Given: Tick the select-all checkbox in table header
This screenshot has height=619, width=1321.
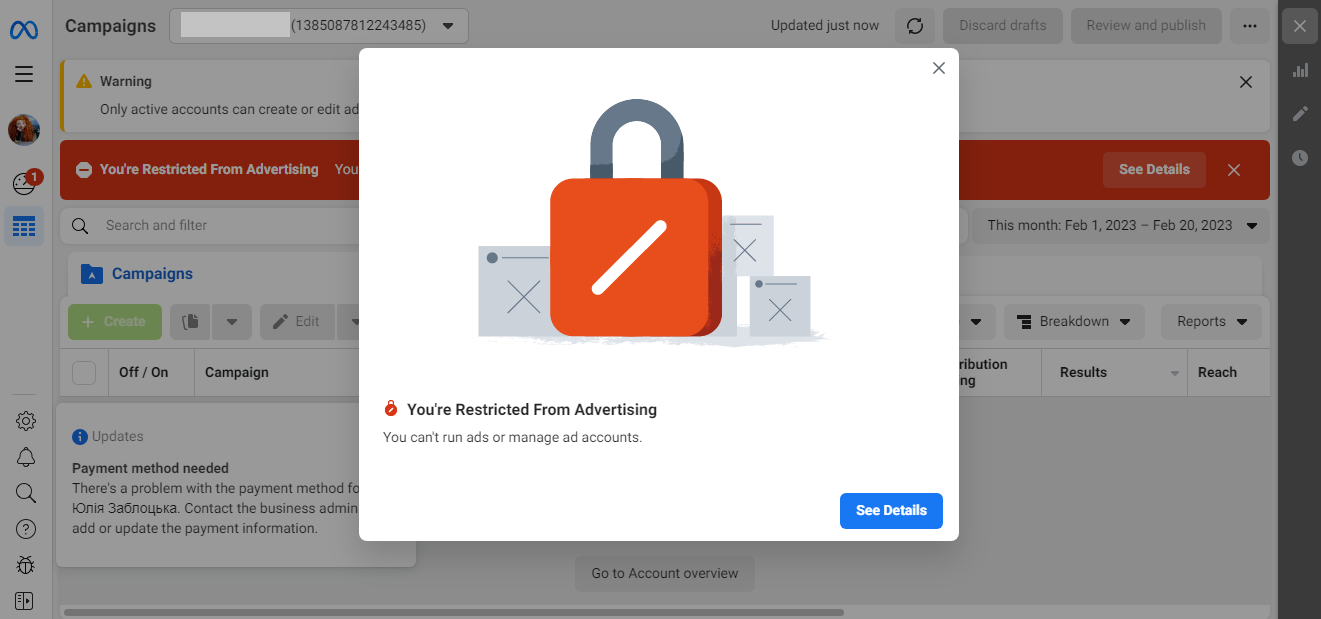Looking at the screenshot, I should click(x=84, y=373).
